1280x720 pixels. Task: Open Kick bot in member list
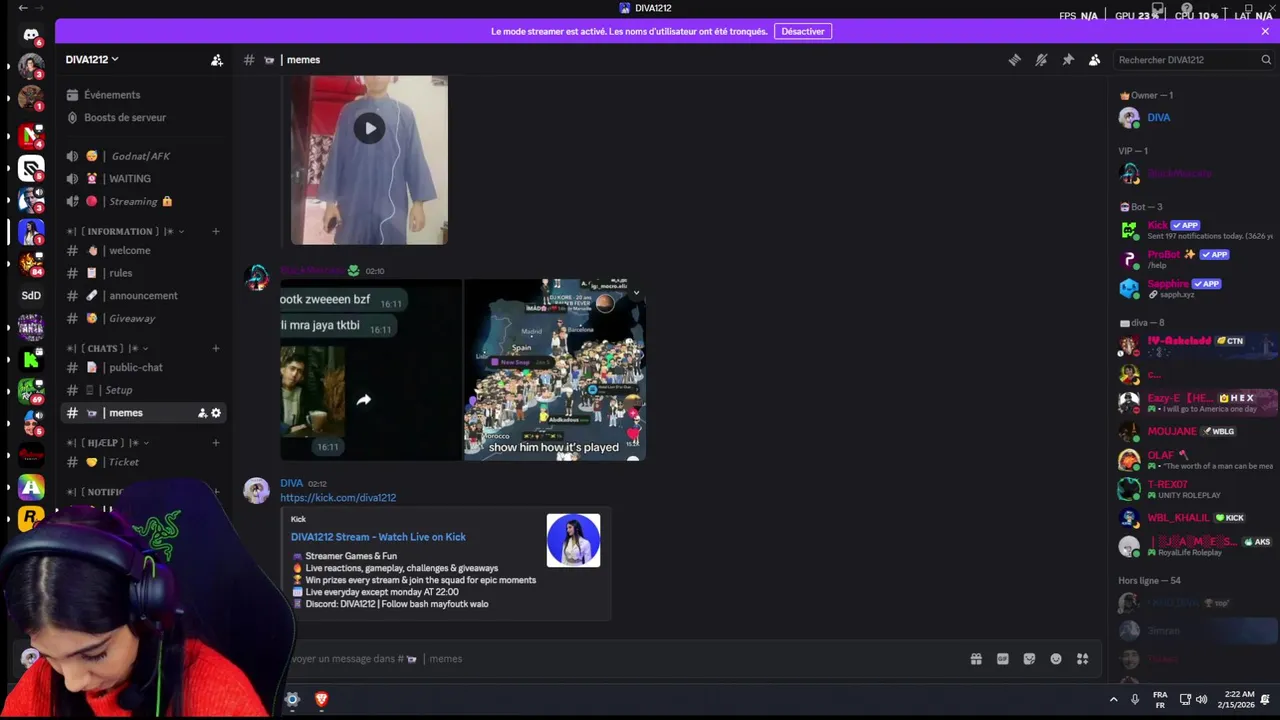tap(1196, 230)
